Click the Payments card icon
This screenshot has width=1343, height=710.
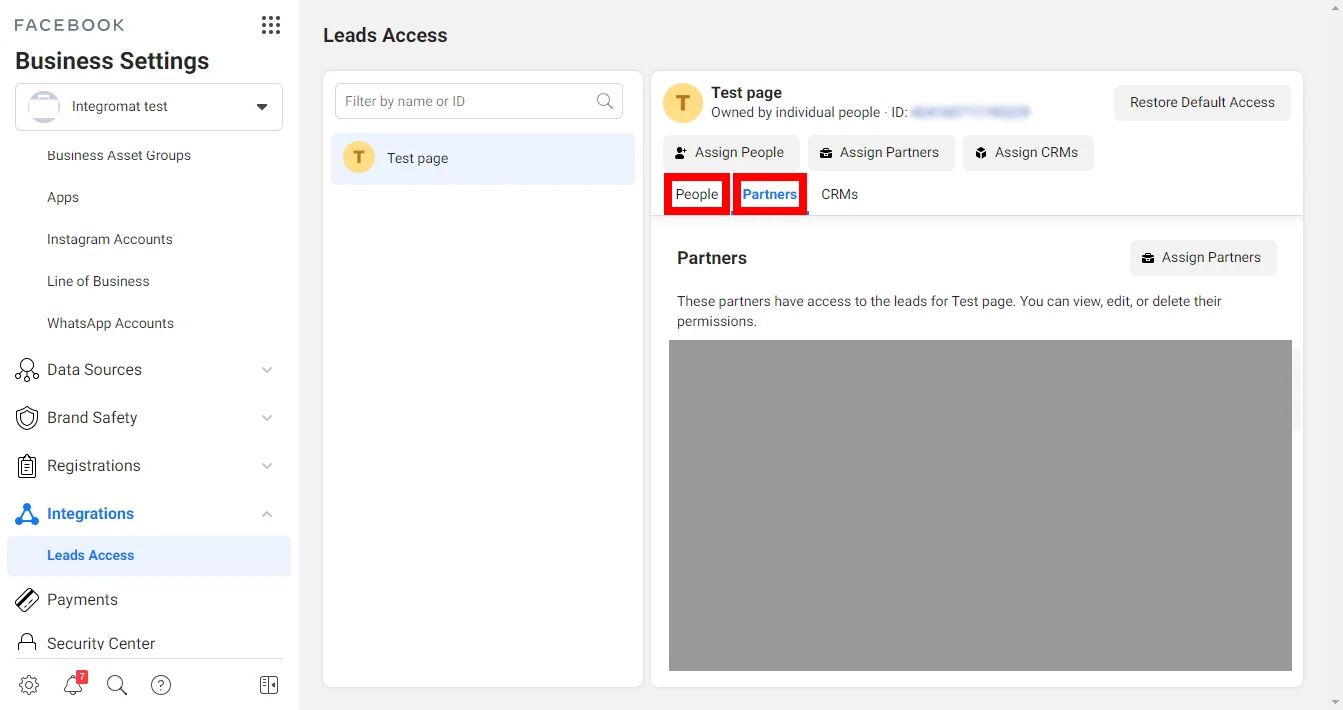(27, 600)
